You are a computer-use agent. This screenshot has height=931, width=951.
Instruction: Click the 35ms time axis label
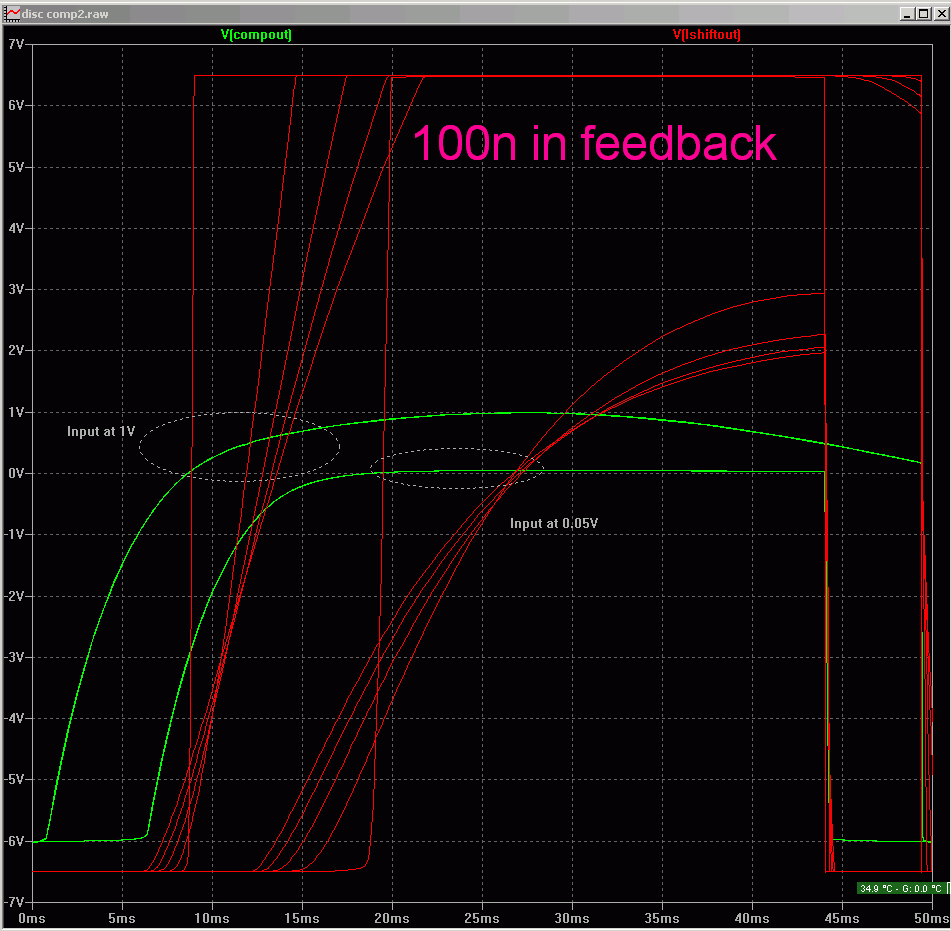[662, 918]
